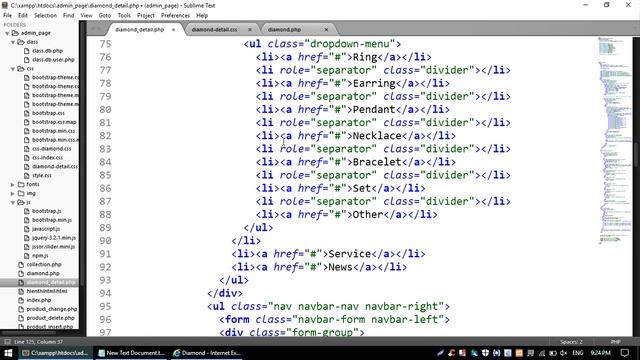The image size is (640, 360).
Task: Switch to diamond.php tab
Action: (x=284, y=30)
